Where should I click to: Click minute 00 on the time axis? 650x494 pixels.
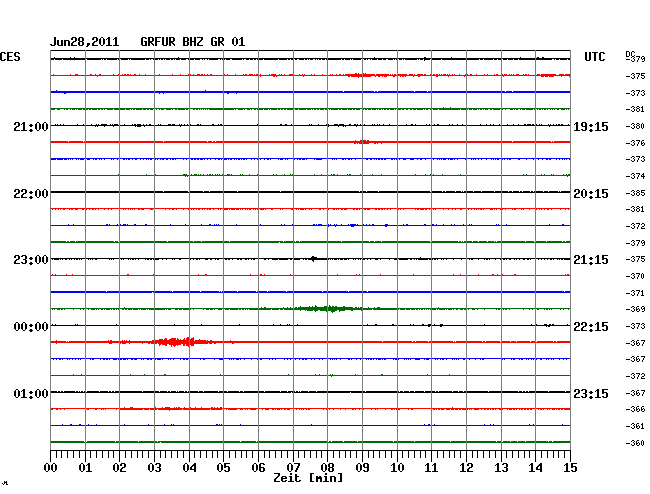pos(51,467)
